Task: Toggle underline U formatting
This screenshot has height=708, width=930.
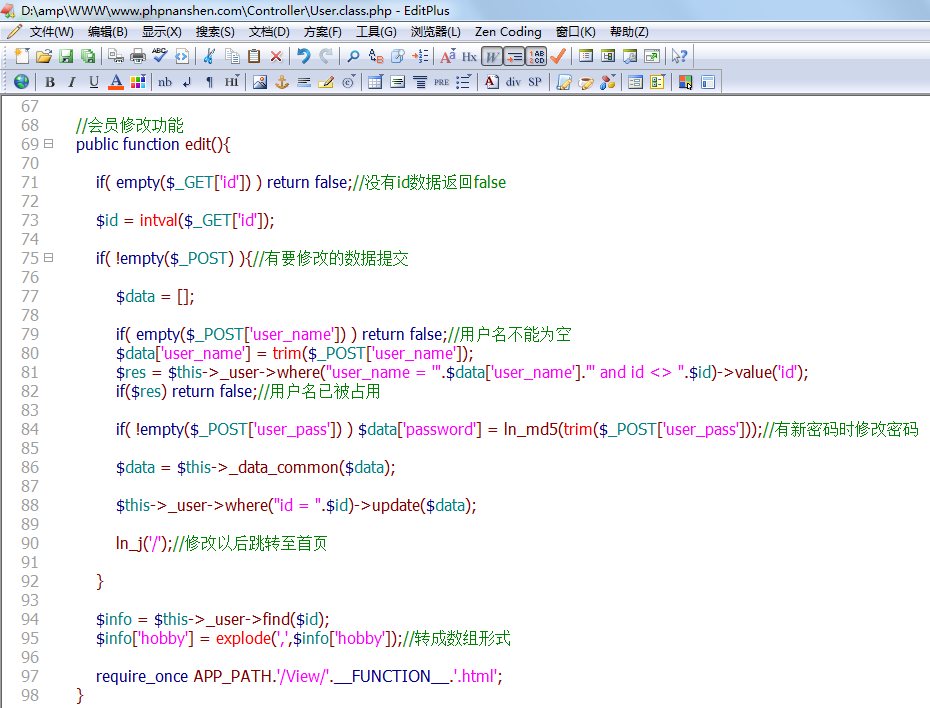Action: pos(94,82)
